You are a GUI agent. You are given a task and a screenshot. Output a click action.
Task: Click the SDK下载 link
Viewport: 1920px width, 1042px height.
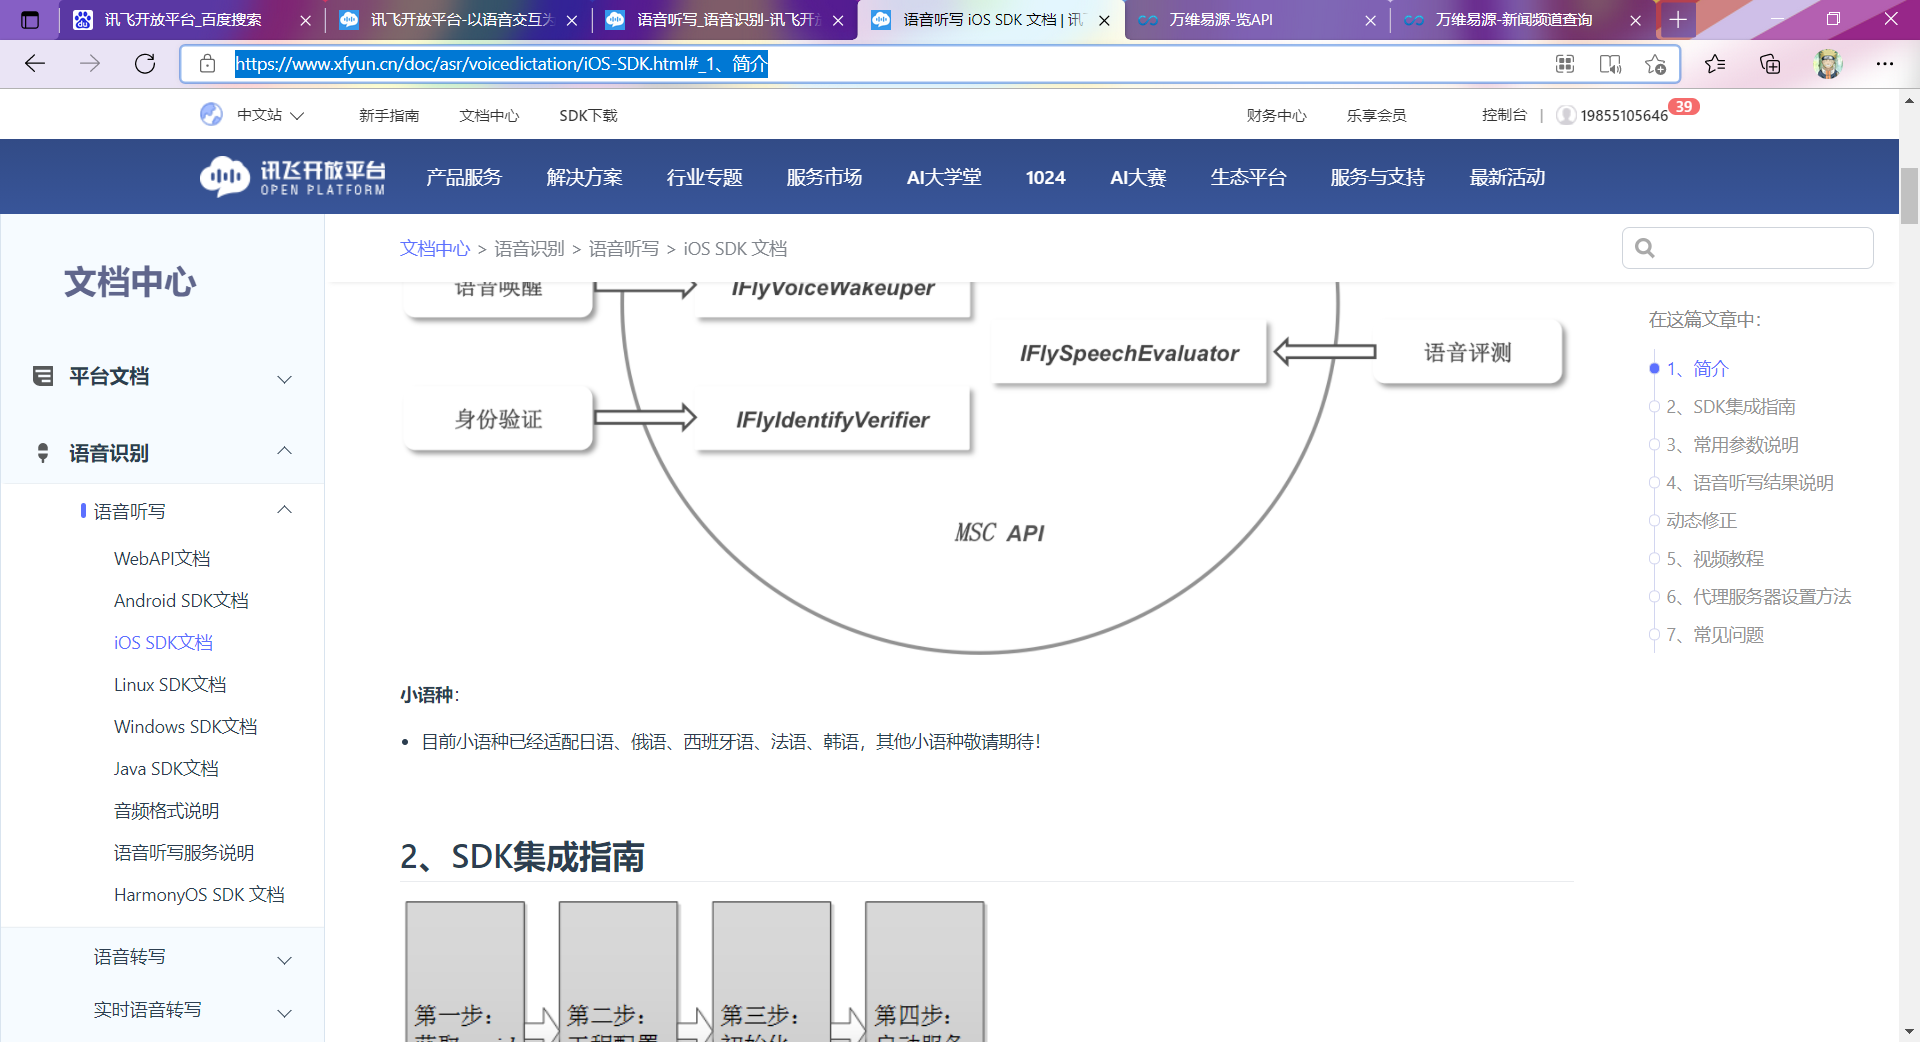(588, 115)
